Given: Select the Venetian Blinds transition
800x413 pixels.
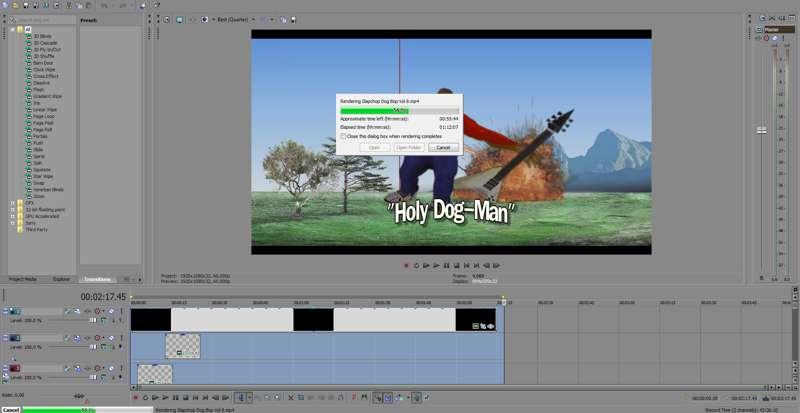Looking at the screenshot, I should click(48, 189).
